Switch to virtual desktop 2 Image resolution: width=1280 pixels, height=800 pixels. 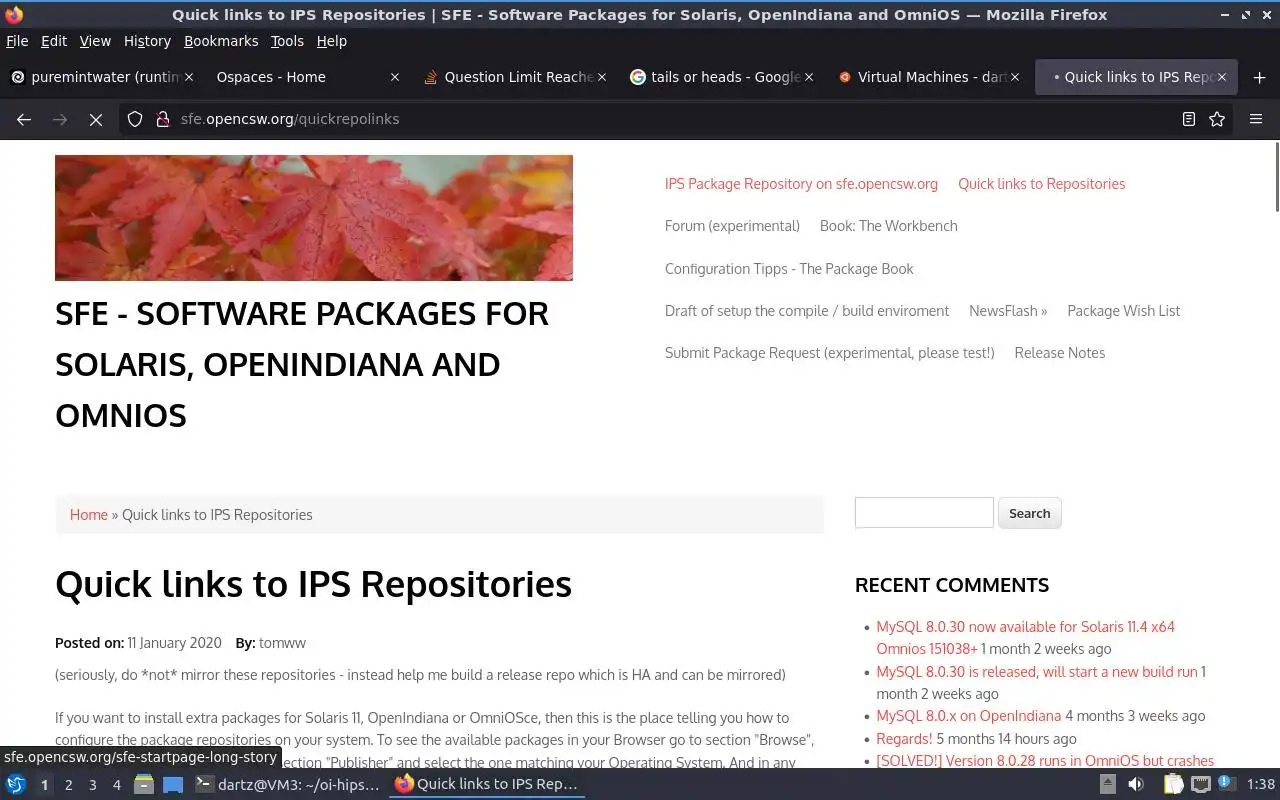68,785
